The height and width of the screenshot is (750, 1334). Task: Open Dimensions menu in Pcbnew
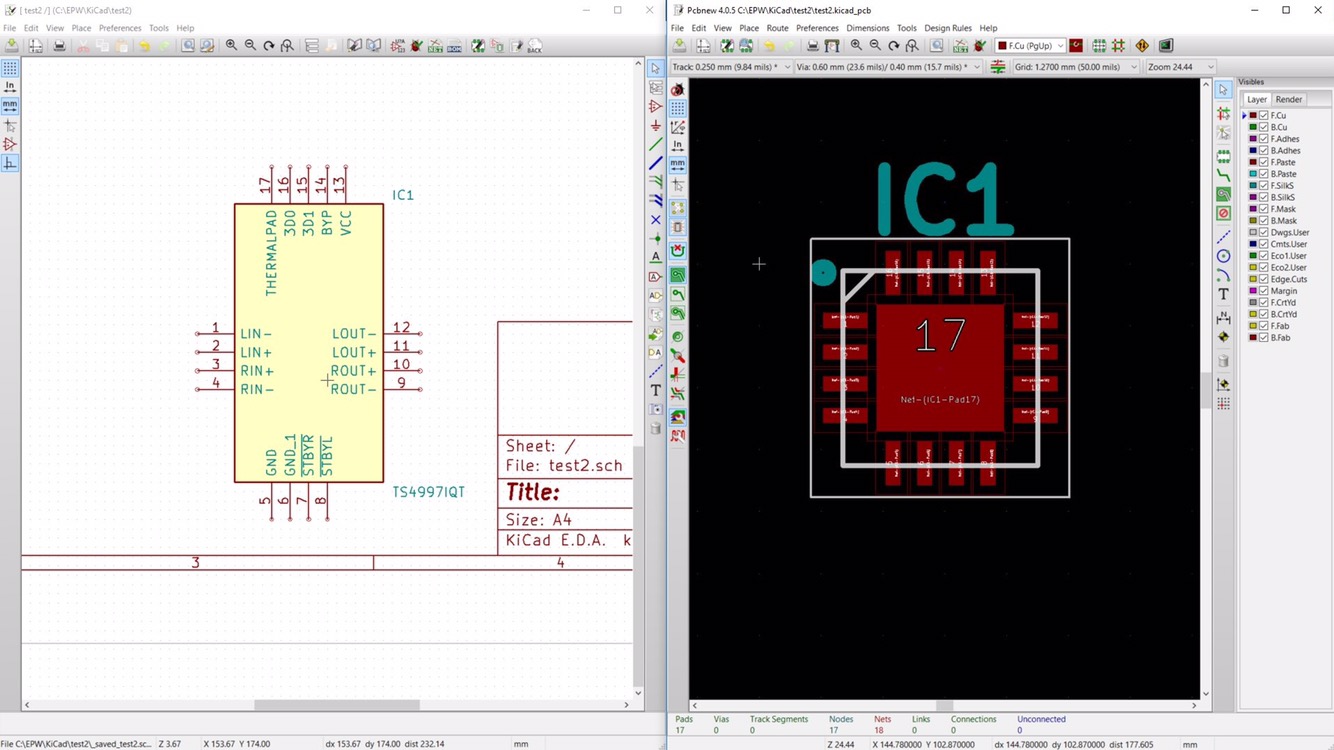(x=868, y=28)
